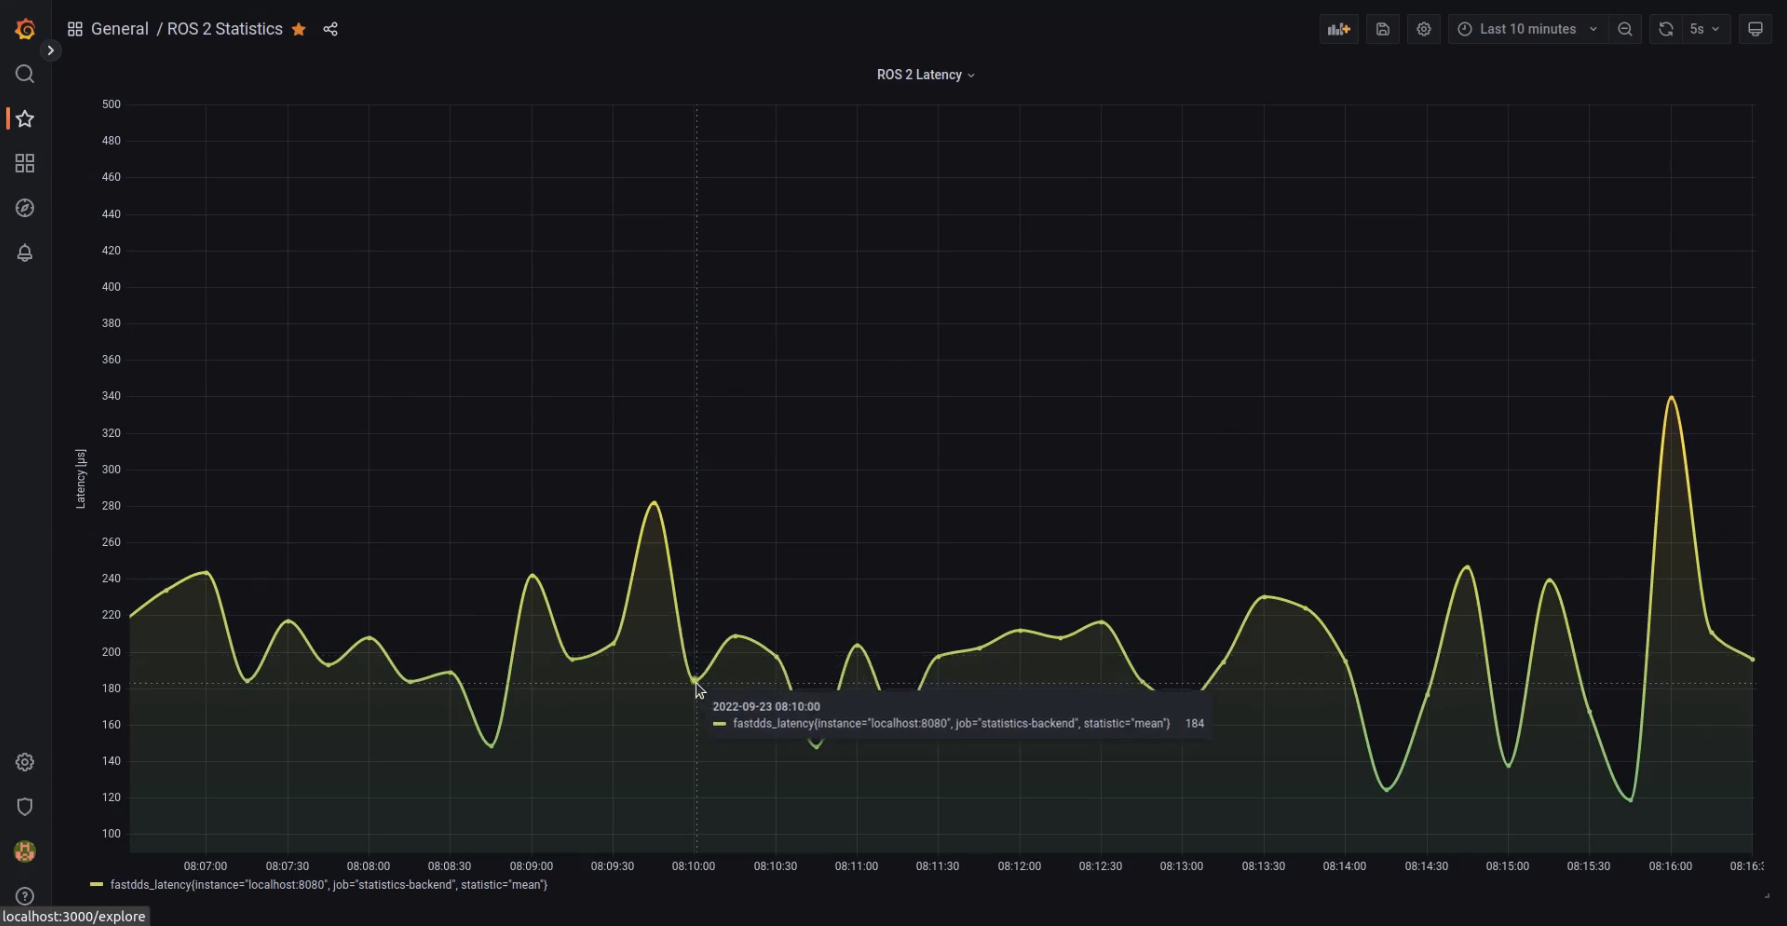Viewport: 1787px width, 926px height.
Task: Click the Grafana logo
Action: [x=24, y=29]
